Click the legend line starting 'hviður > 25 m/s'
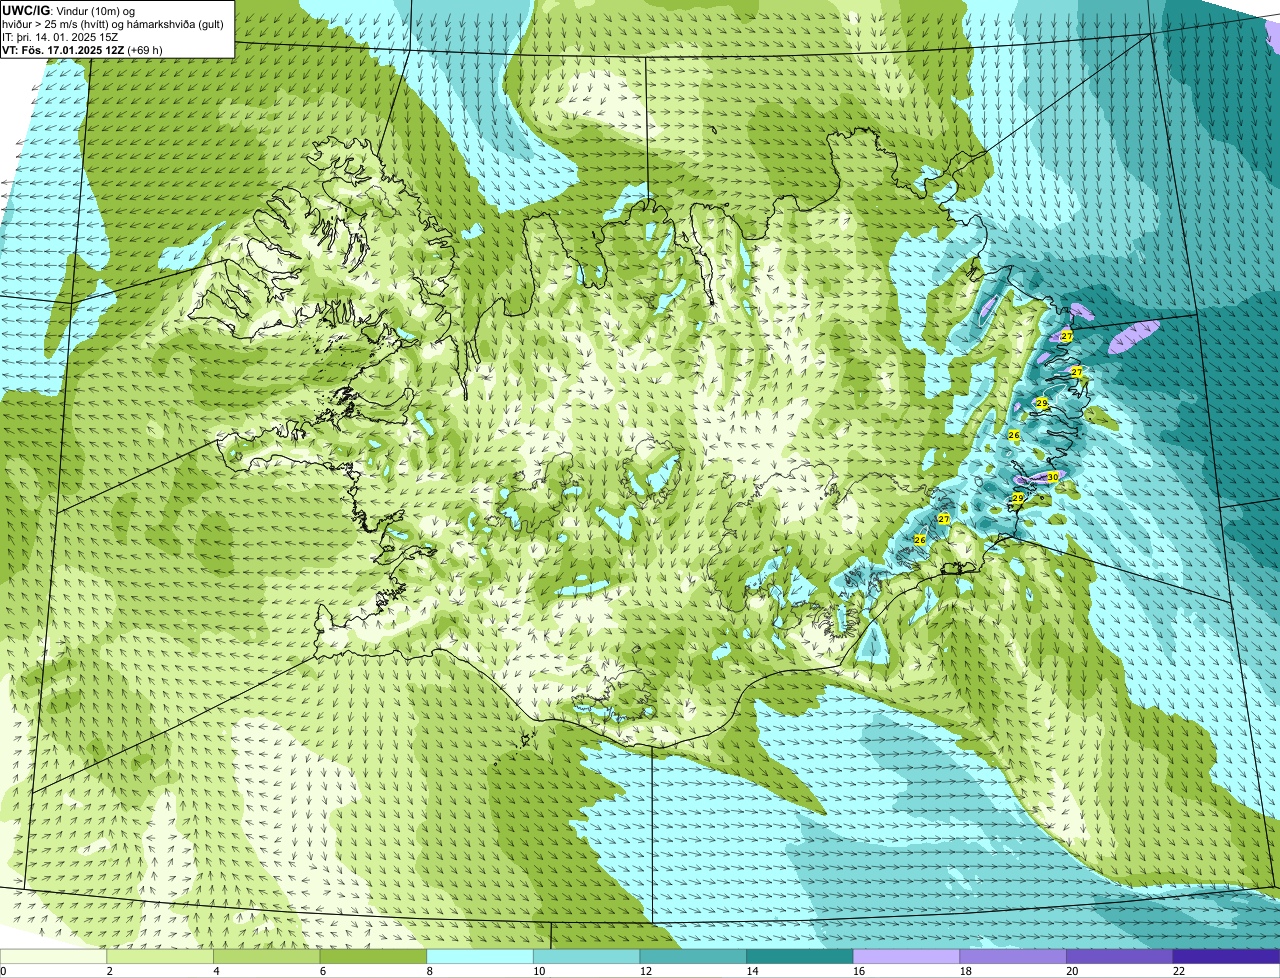1280x978 pixels. 113,24
